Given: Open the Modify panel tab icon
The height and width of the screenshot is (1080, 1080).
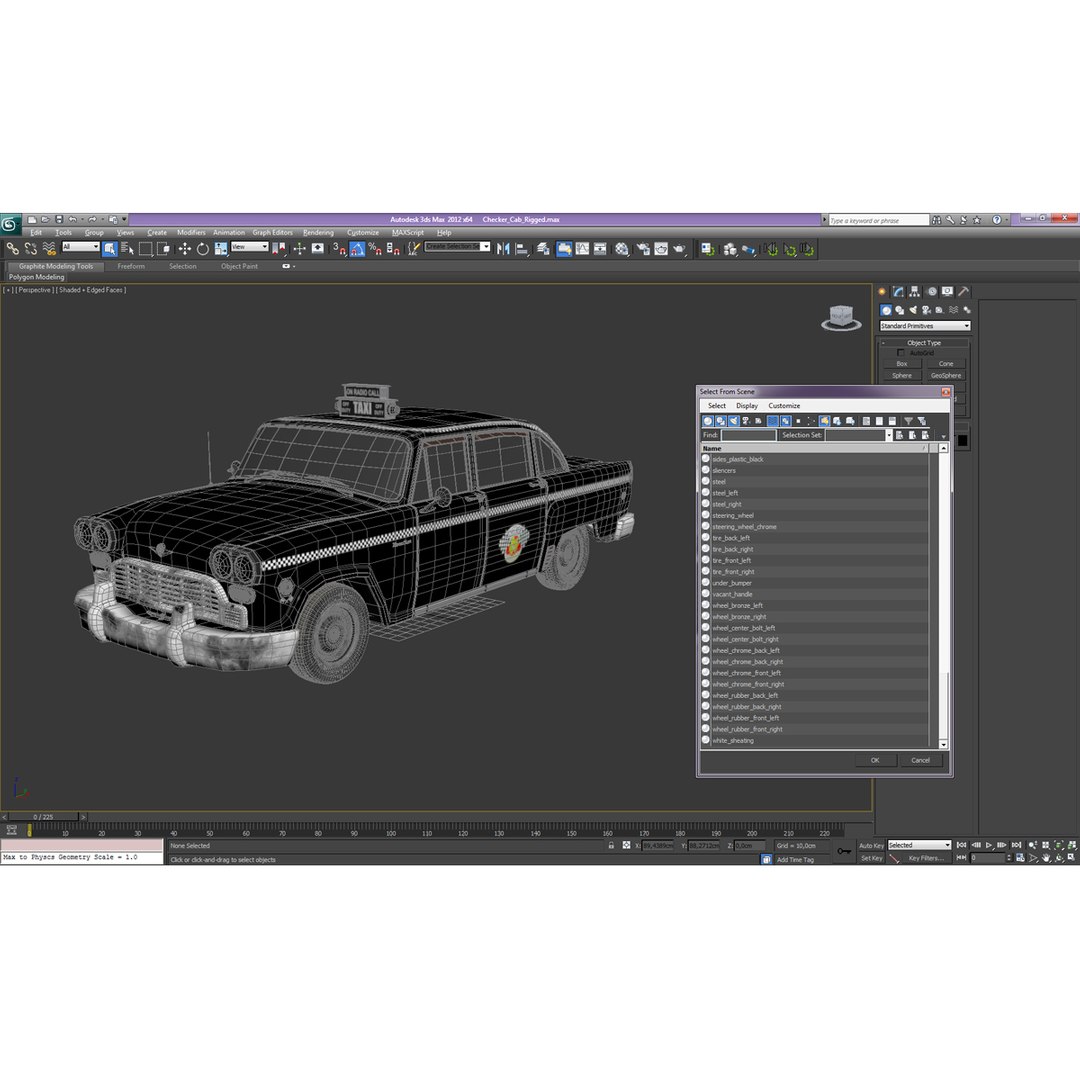Looking at the screenshot, I should click(898, 292).
